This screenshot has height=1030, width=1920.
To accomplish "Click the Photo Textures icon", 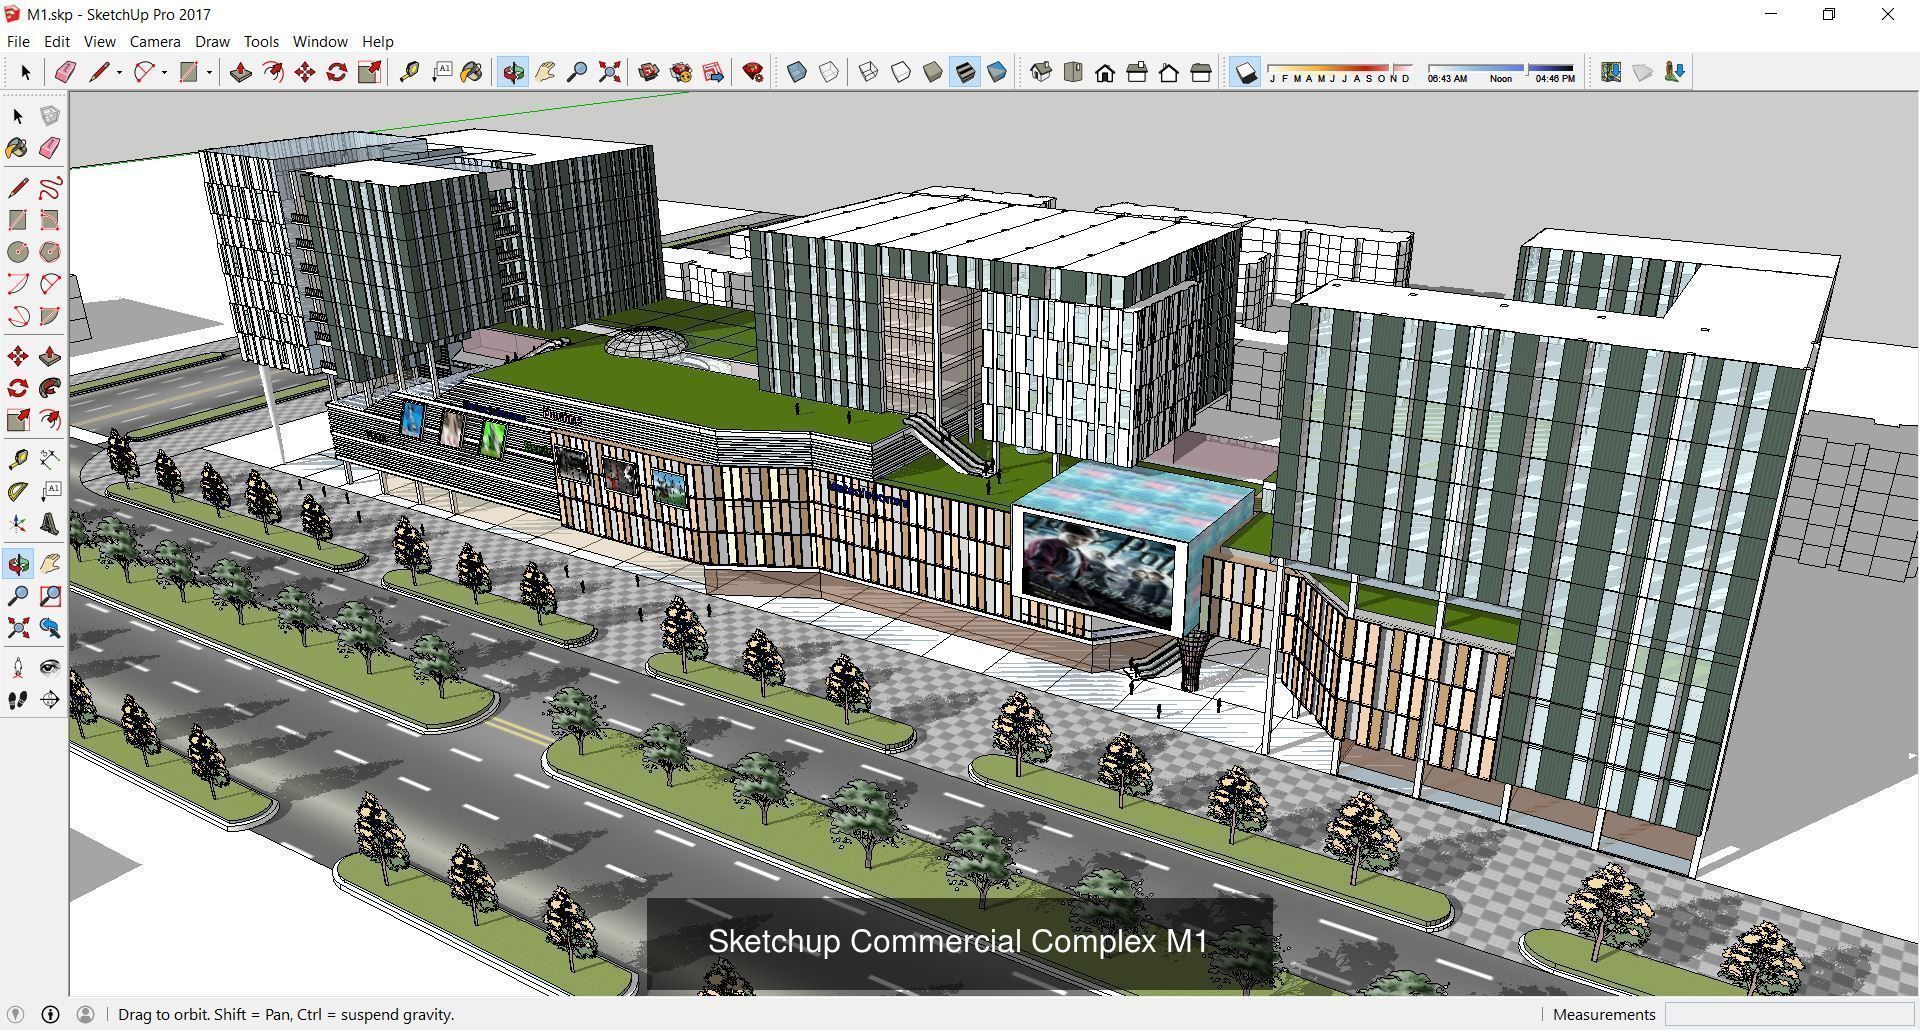I will pyautogui.click(x=1675, y=72).
